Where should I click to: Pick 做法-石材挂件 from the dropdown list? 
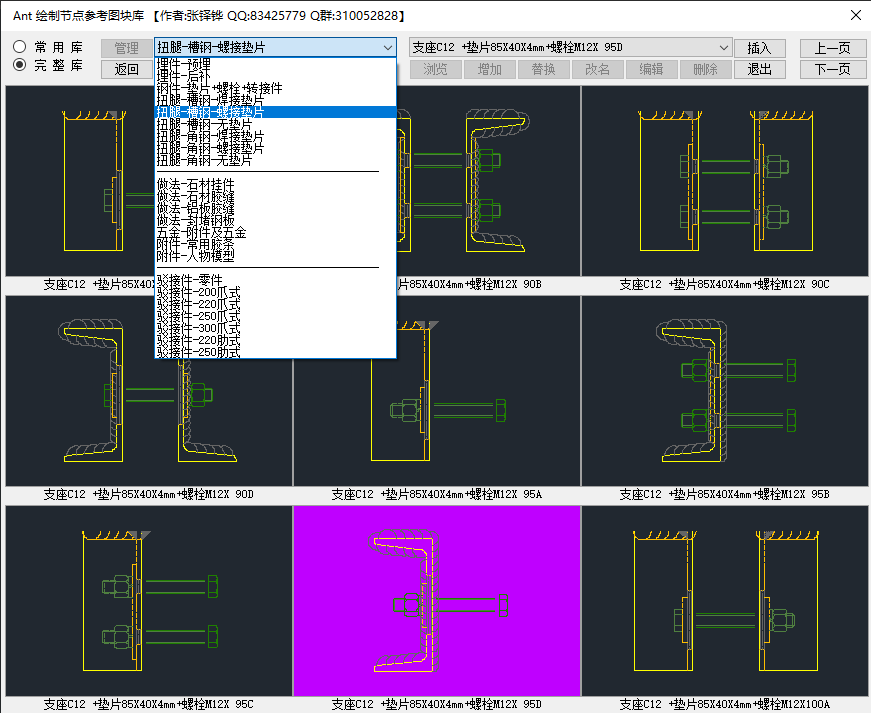pos(195,184)
